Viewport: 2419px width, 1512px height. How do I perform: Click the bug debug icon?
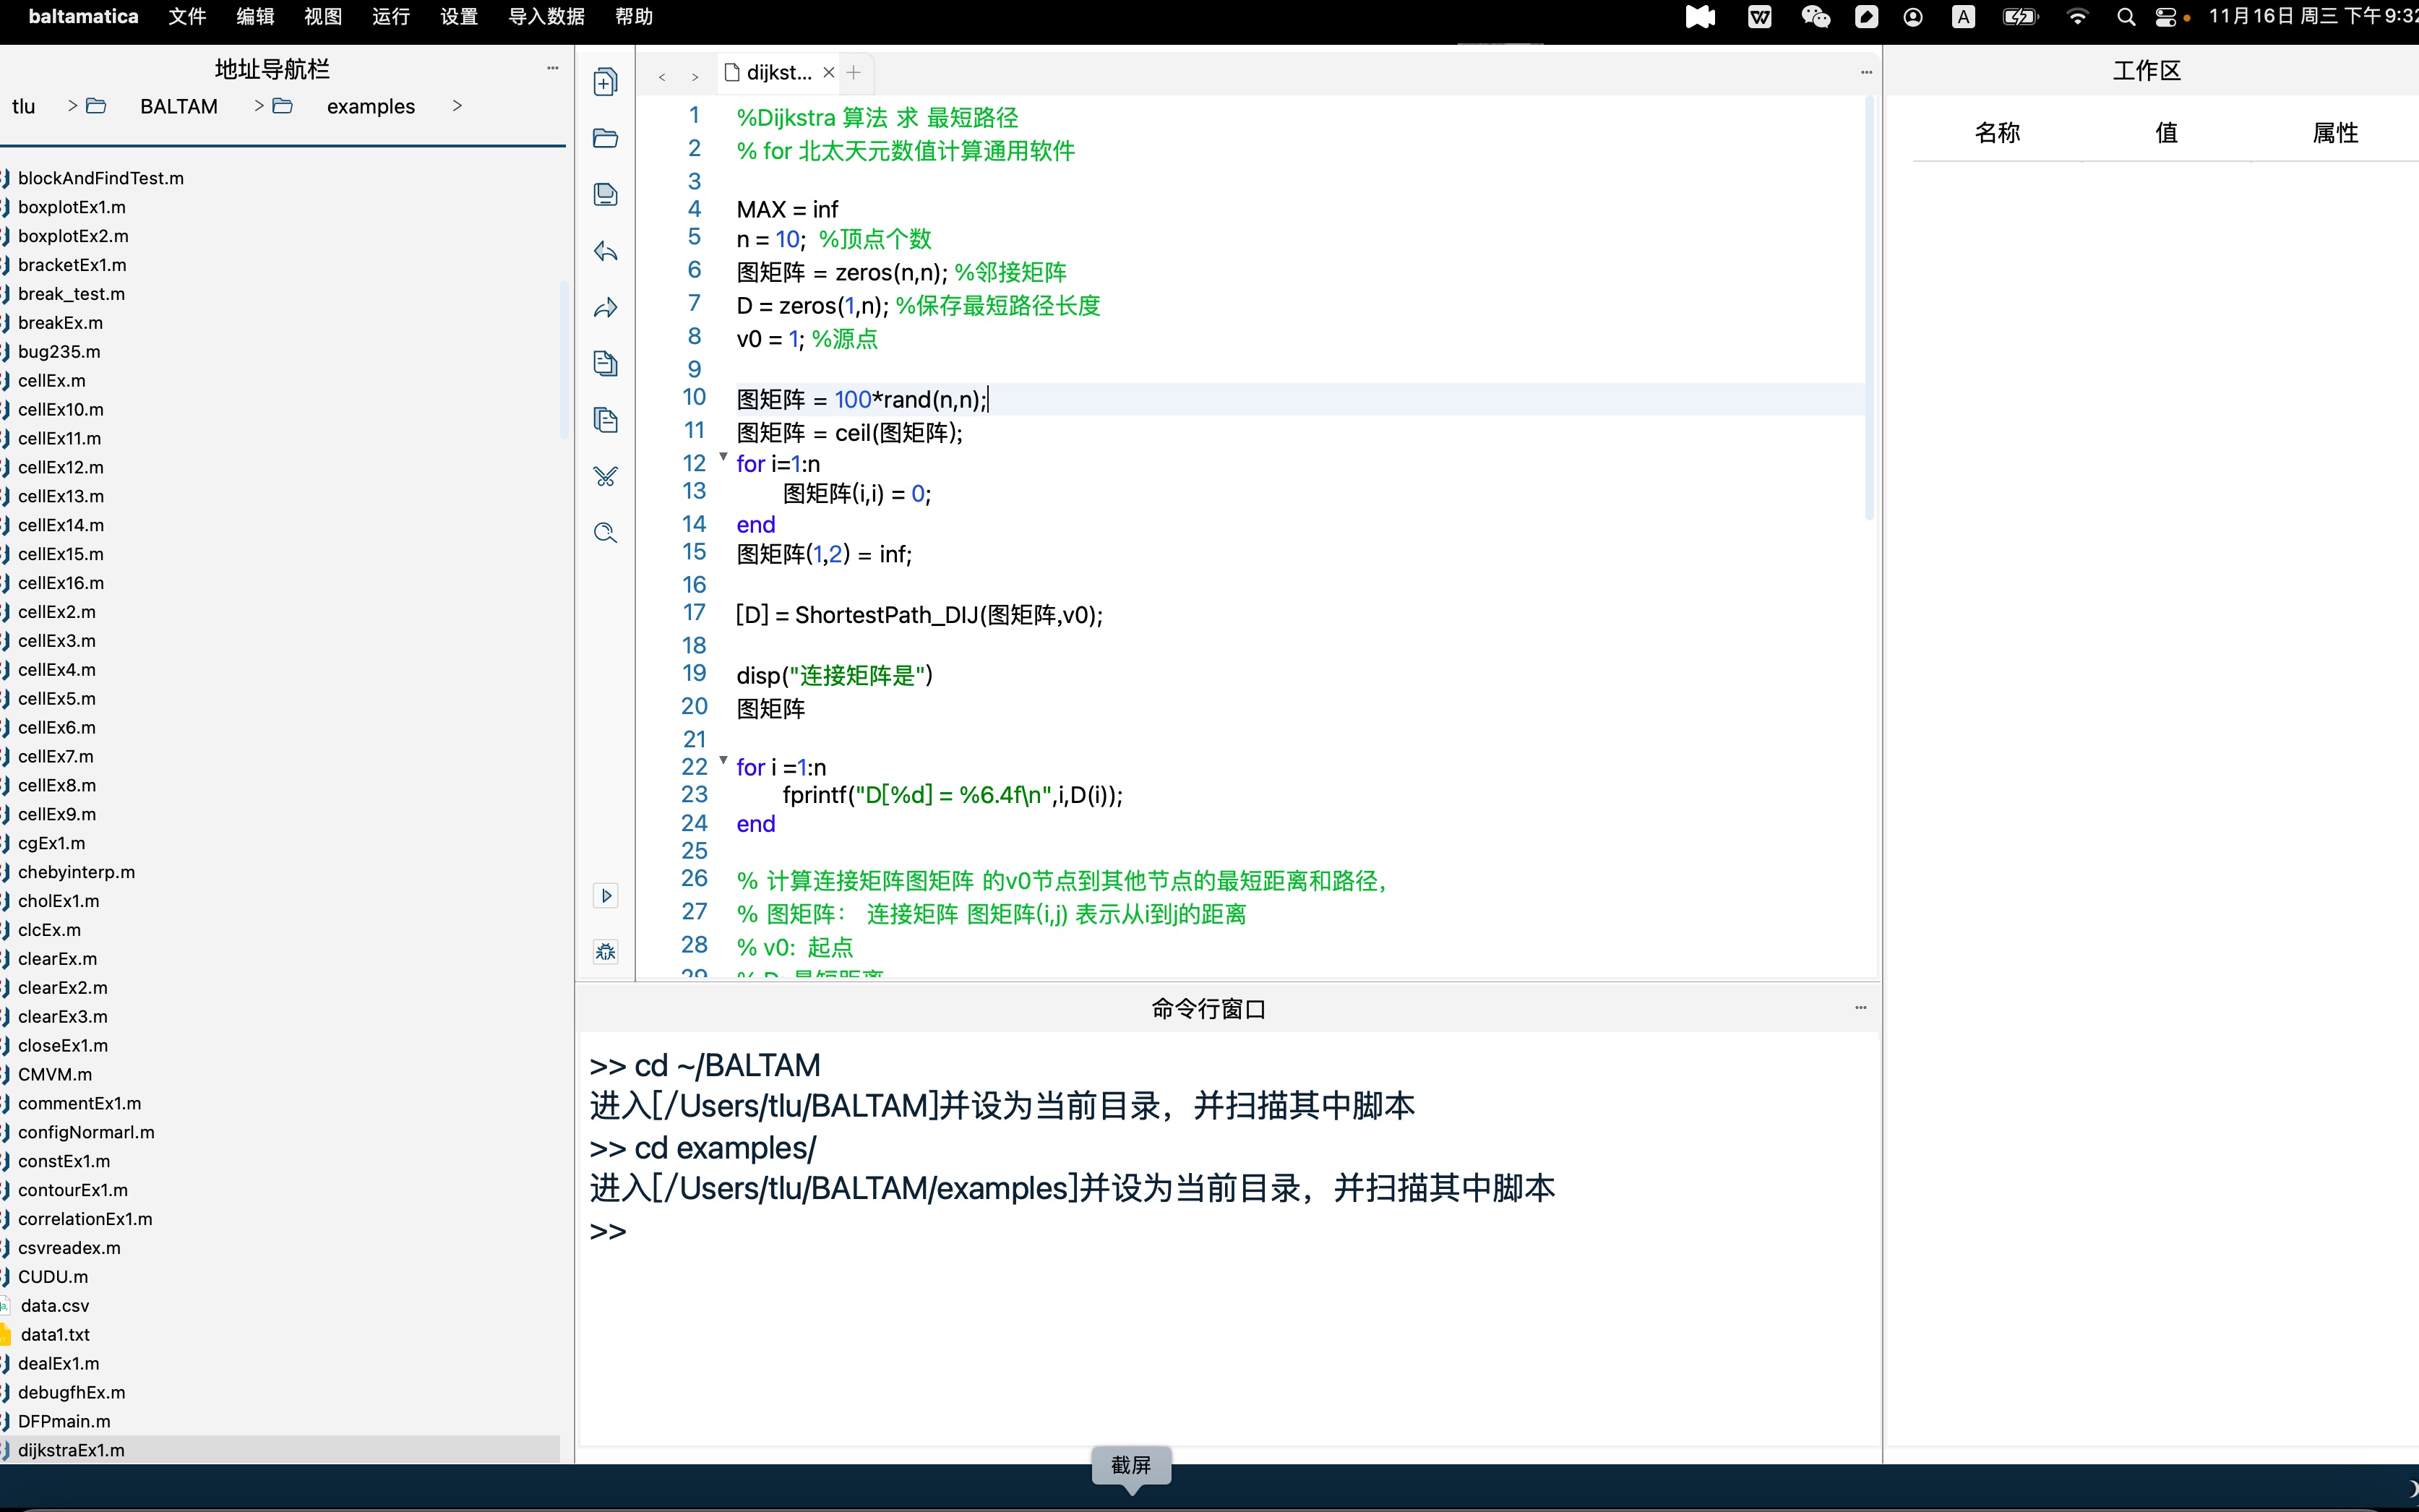606,951
